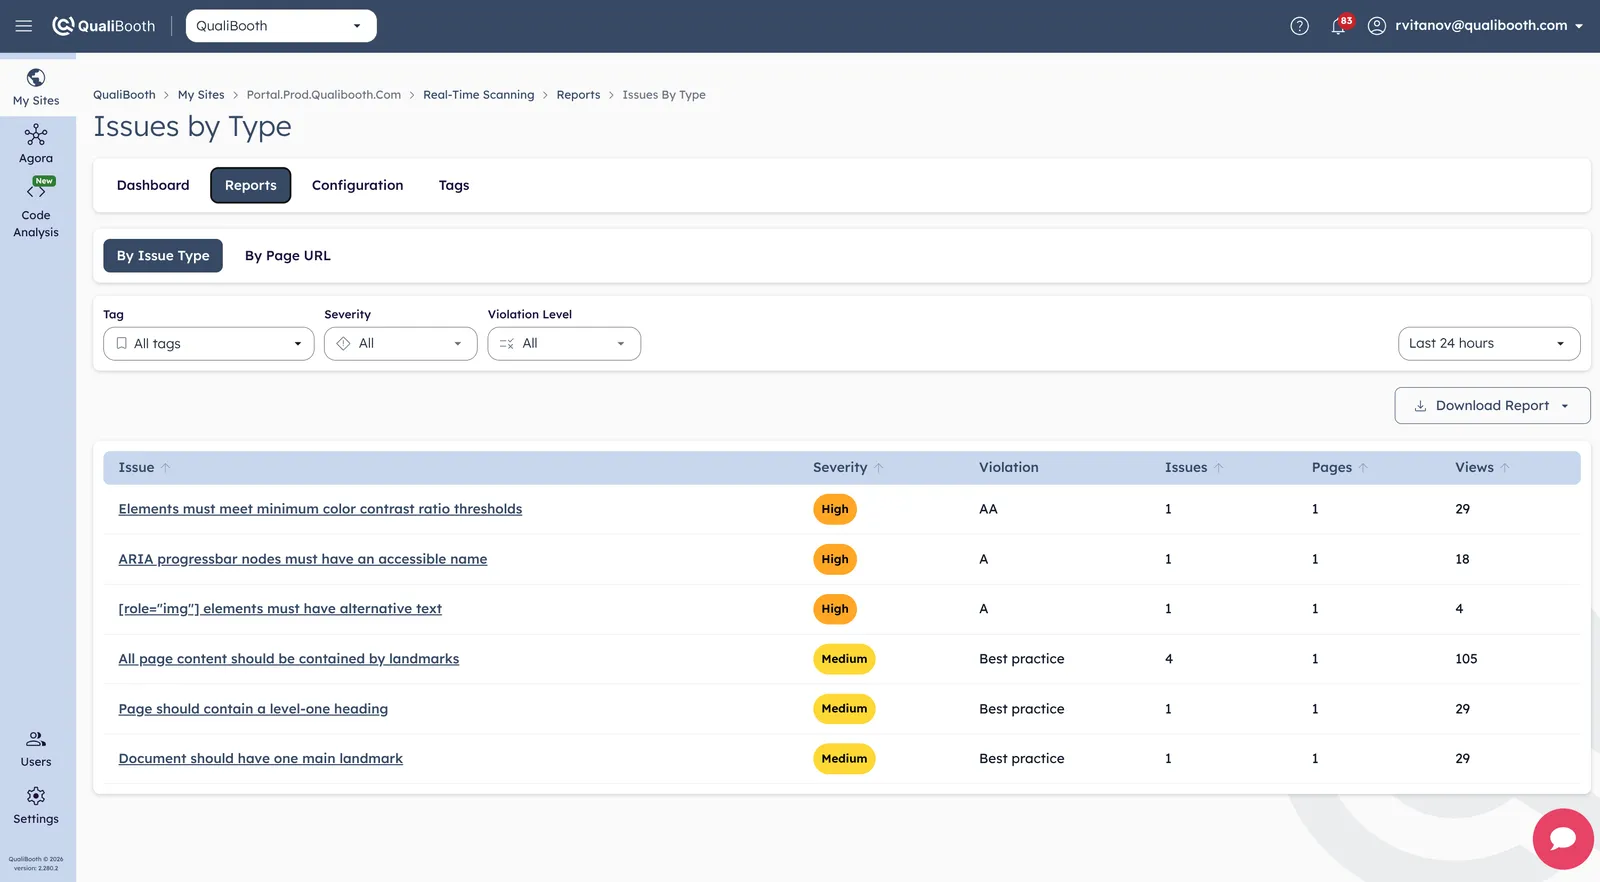This screenshot has width=1600, height=882.
Task: Sort the table by Issues count arrow
Action: [1219, 468]
